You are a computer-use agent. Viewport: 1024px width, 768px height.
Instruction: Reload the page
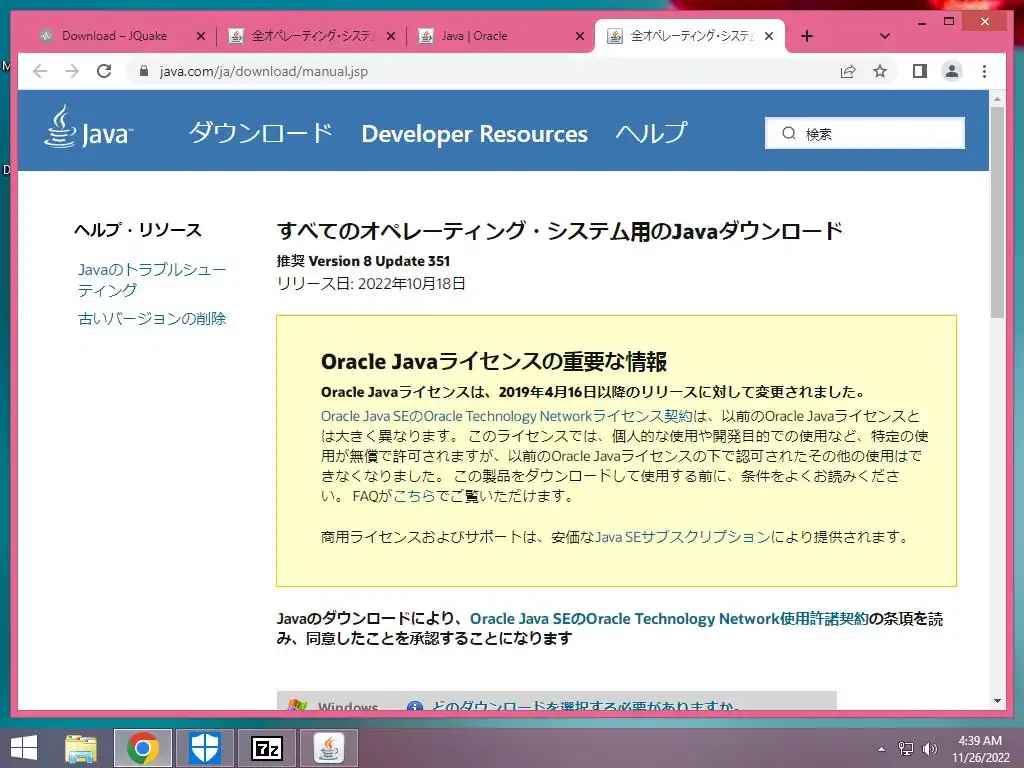[104, 71]
